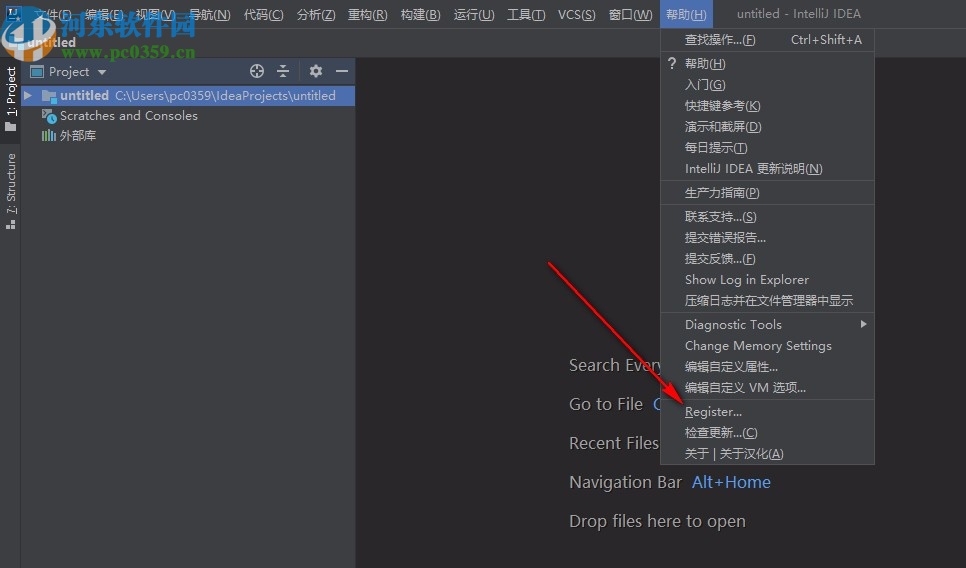
Task: Select 检查更新...(C) menu item
Action: [767, 432]
